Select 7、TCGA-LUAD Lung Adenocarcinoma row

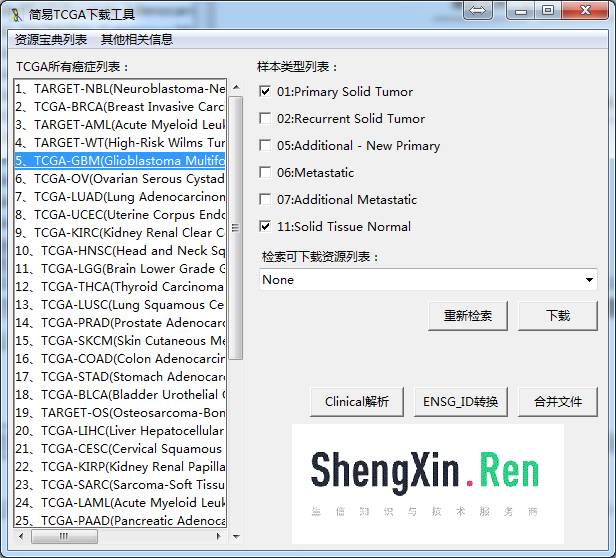pyautogui.click(x=120, y=197)
